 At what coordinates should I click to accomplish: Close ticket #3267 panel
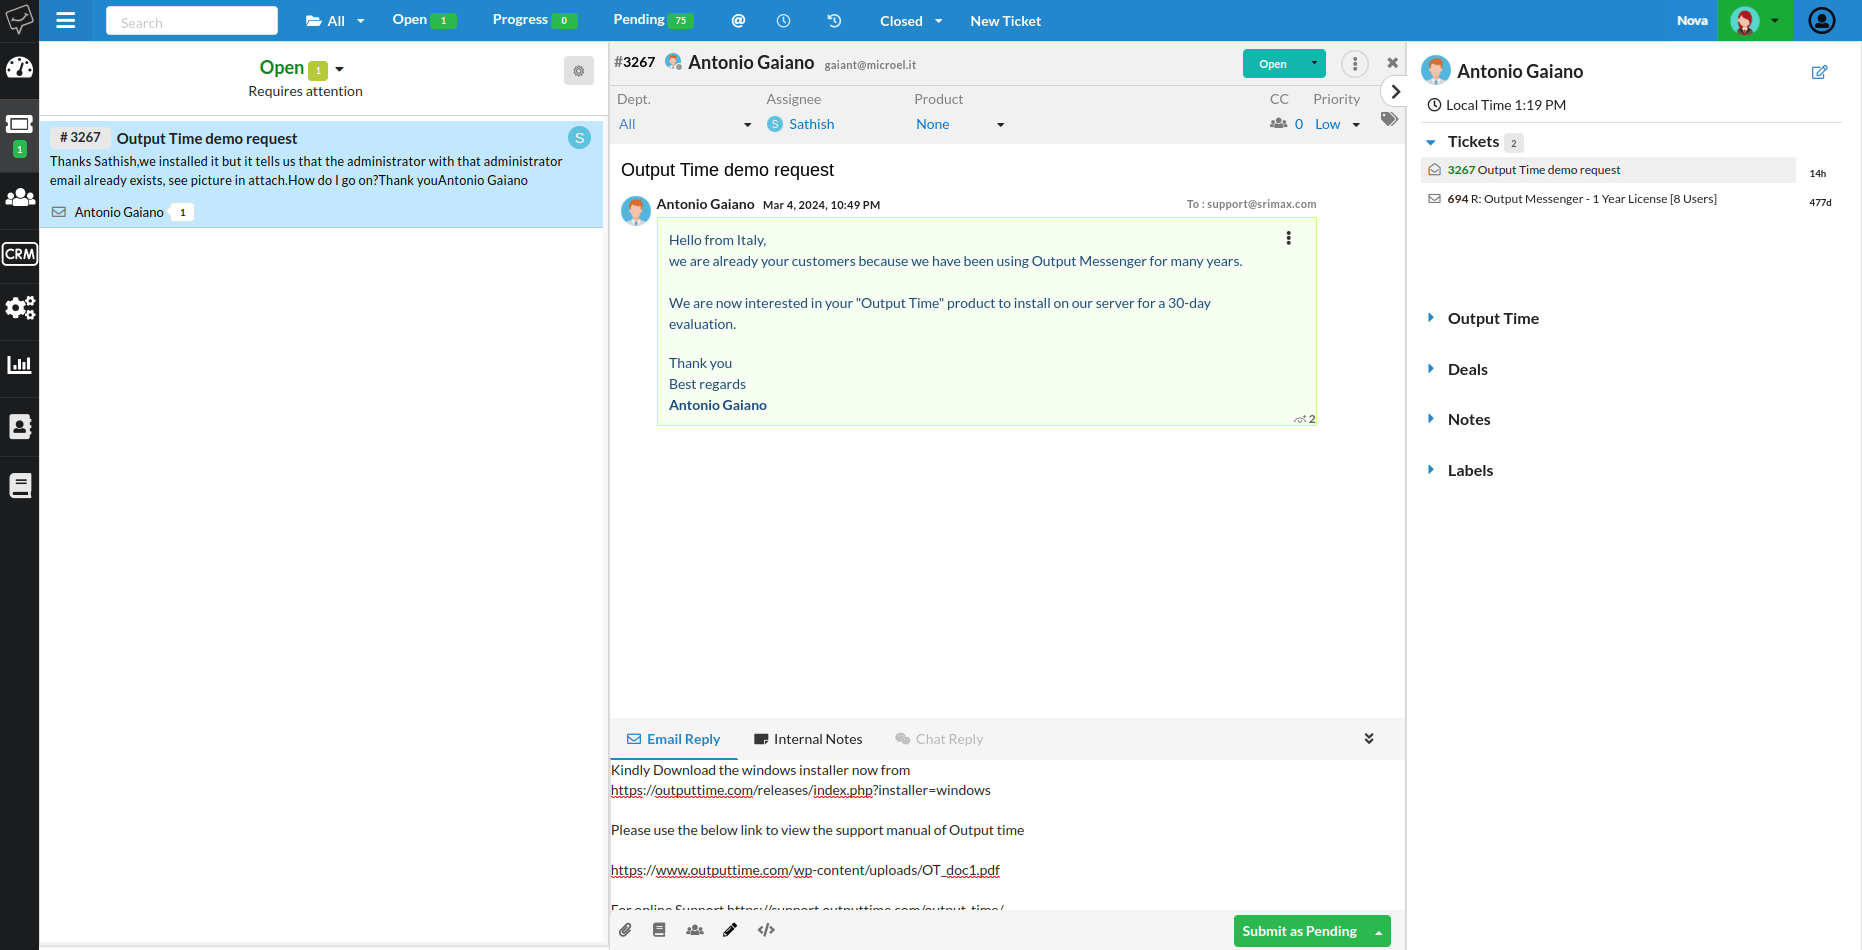pyautogui.click(x=1392, y=63)
